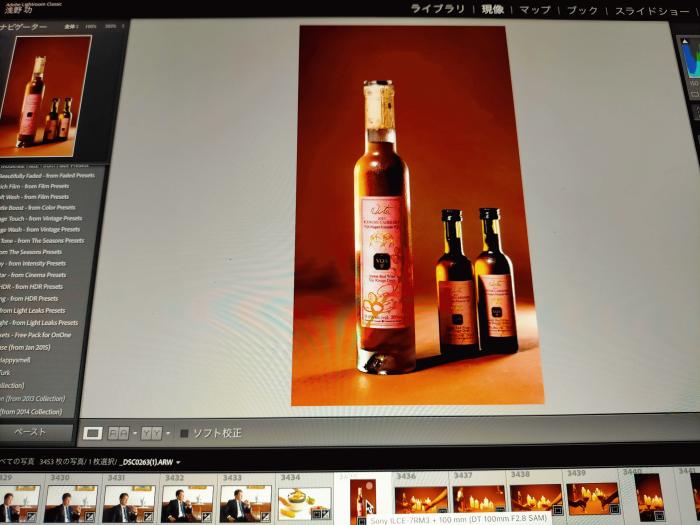The height and width of the screenshot is (525, 700).
Task: Select candle photo thumbnail 3439
Action: click(592, 498)
